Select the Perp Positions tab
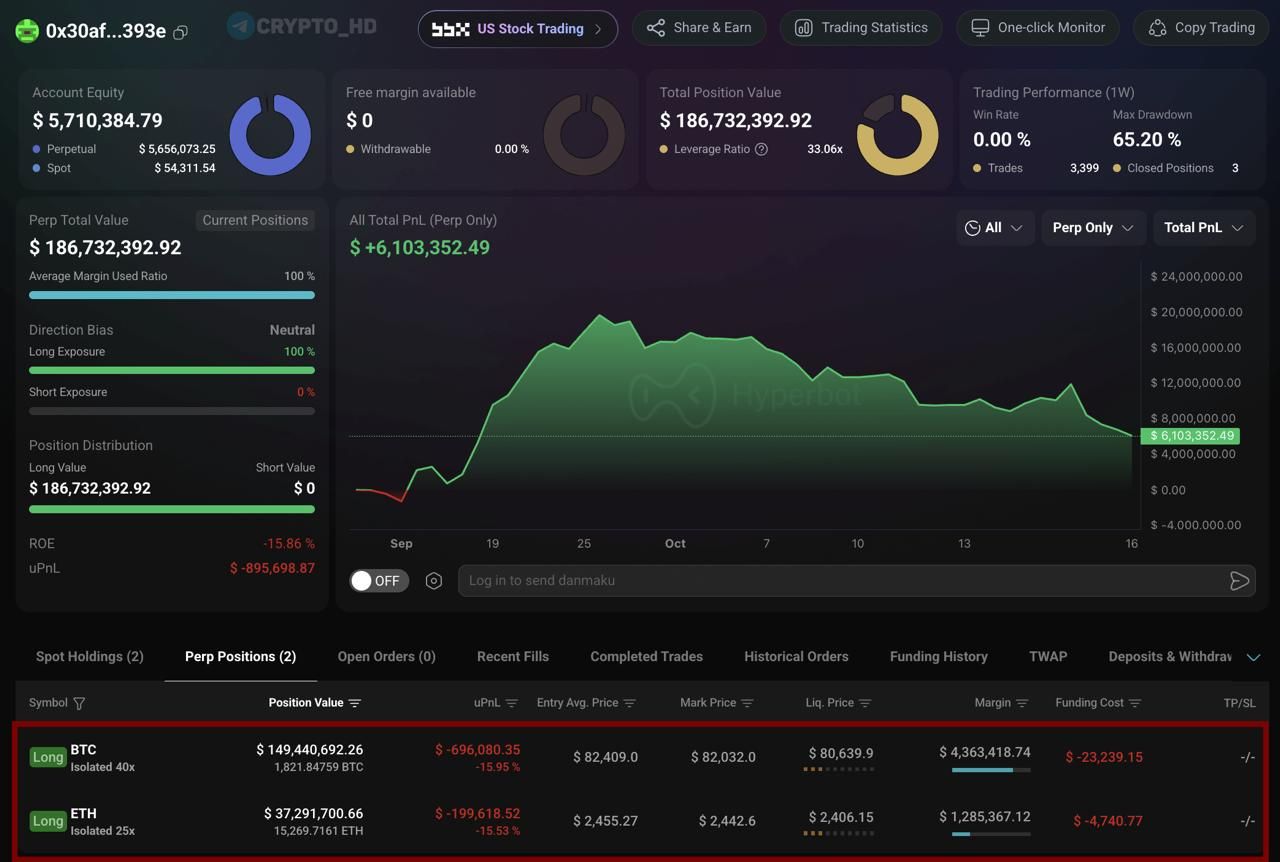 240,657
